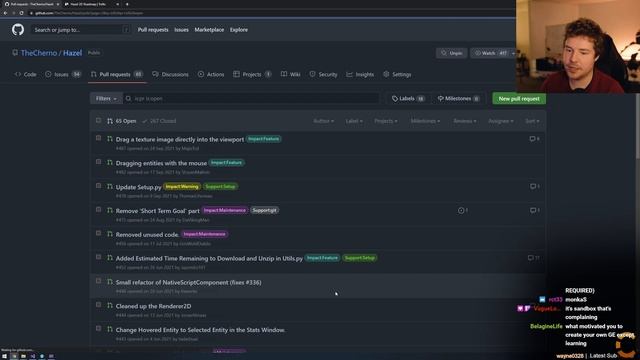Click the GitHub octocat logo
The width and height of the screenshot is (640, 360).
click(x=18, y=29)
